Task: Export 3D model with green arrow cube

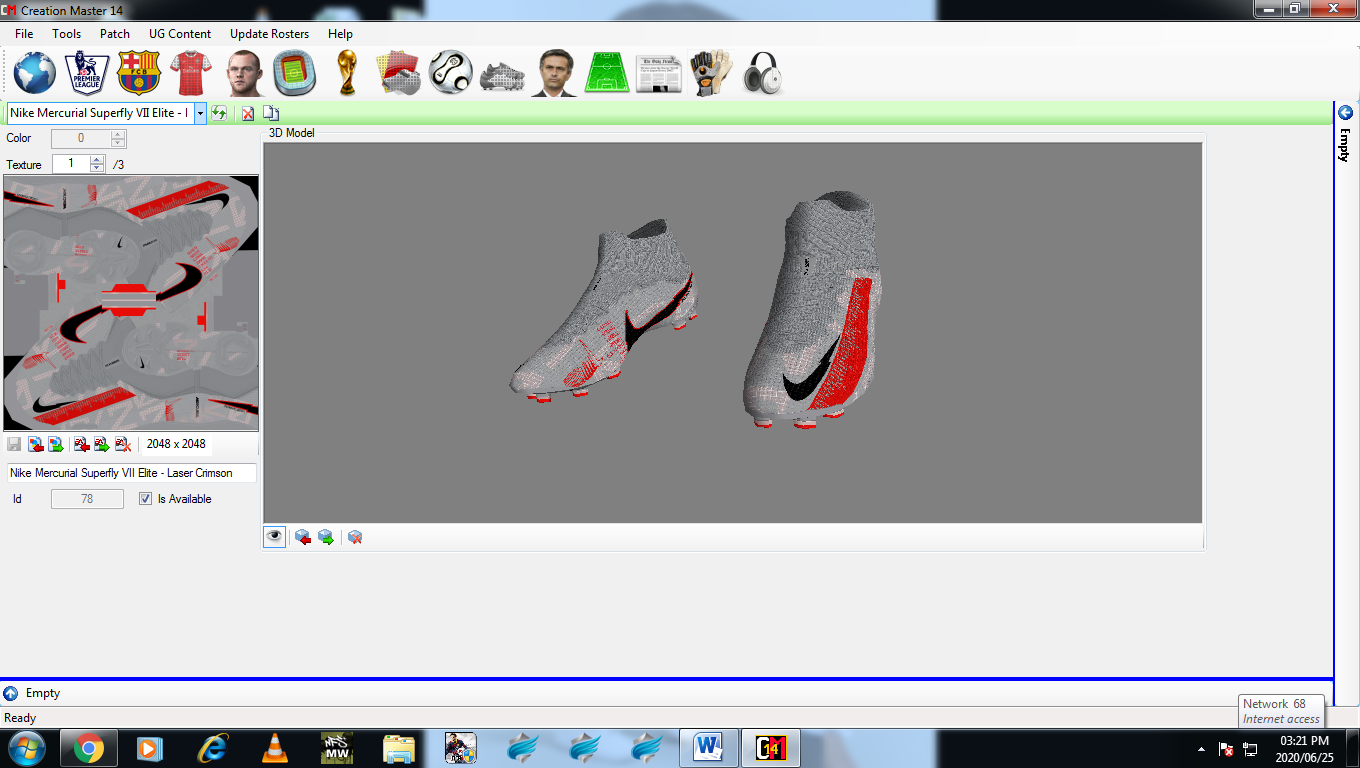Action: pyautogui.click(x=326, y=537)
